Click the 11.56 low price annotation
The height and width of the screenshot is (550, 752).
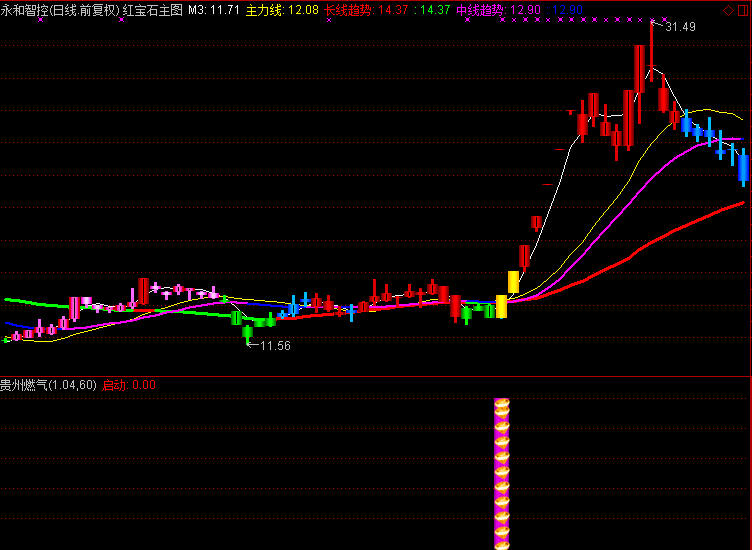click(275, 346)
